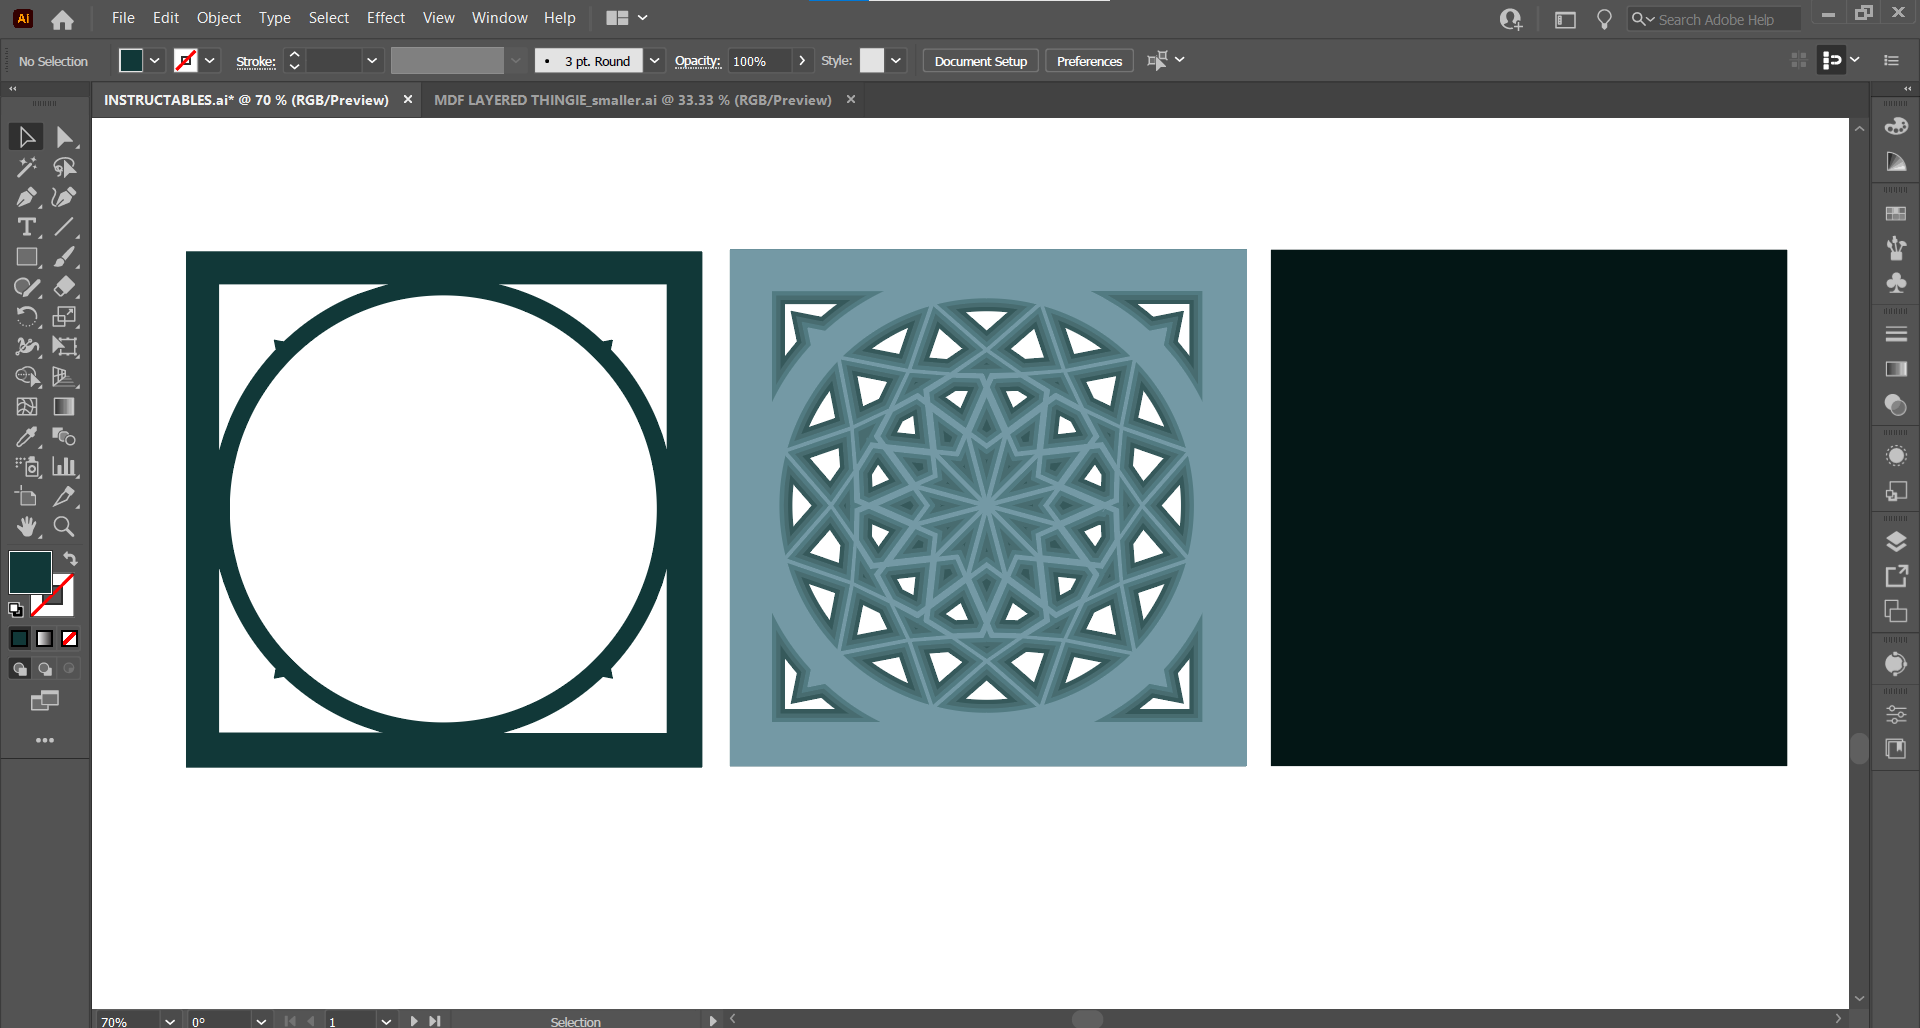
Task: Choose the Gradient tool
Action: coord(65,407)
